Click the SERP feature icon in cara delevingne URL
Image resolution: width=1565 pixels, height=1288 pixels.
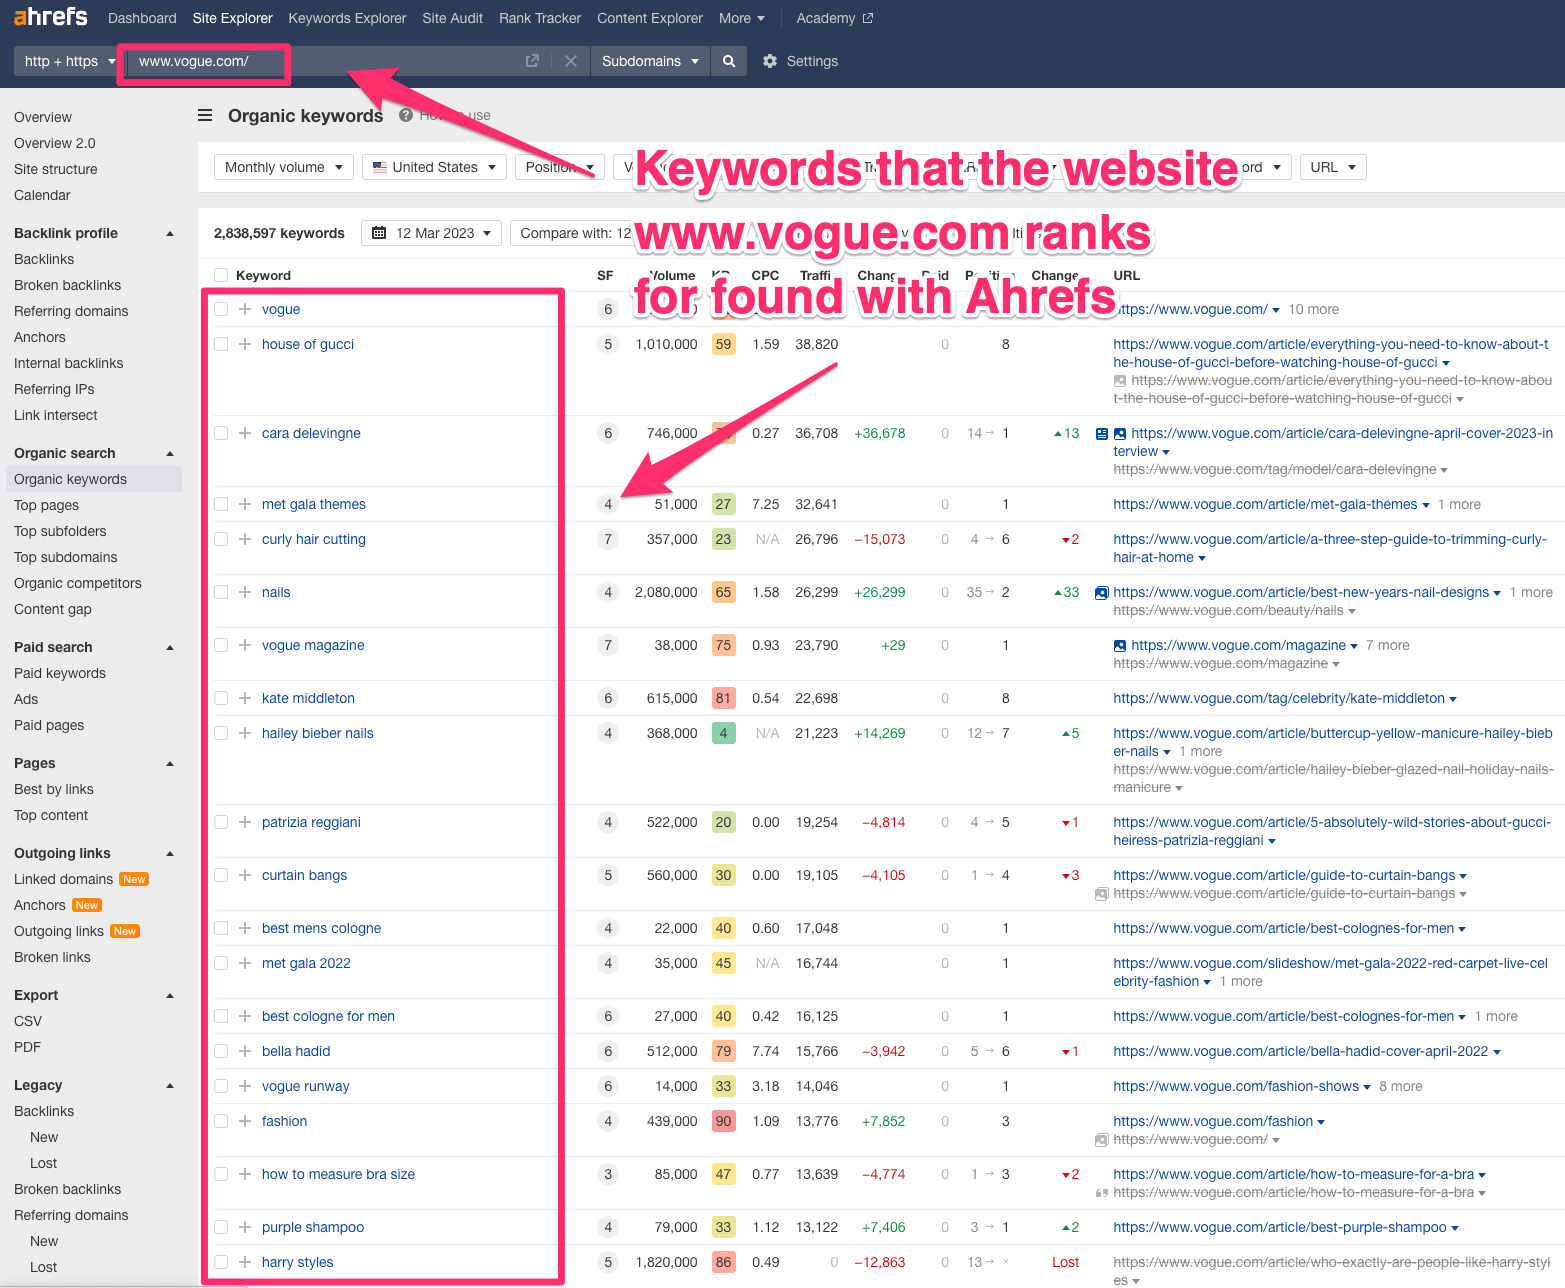click(1101, 433)
